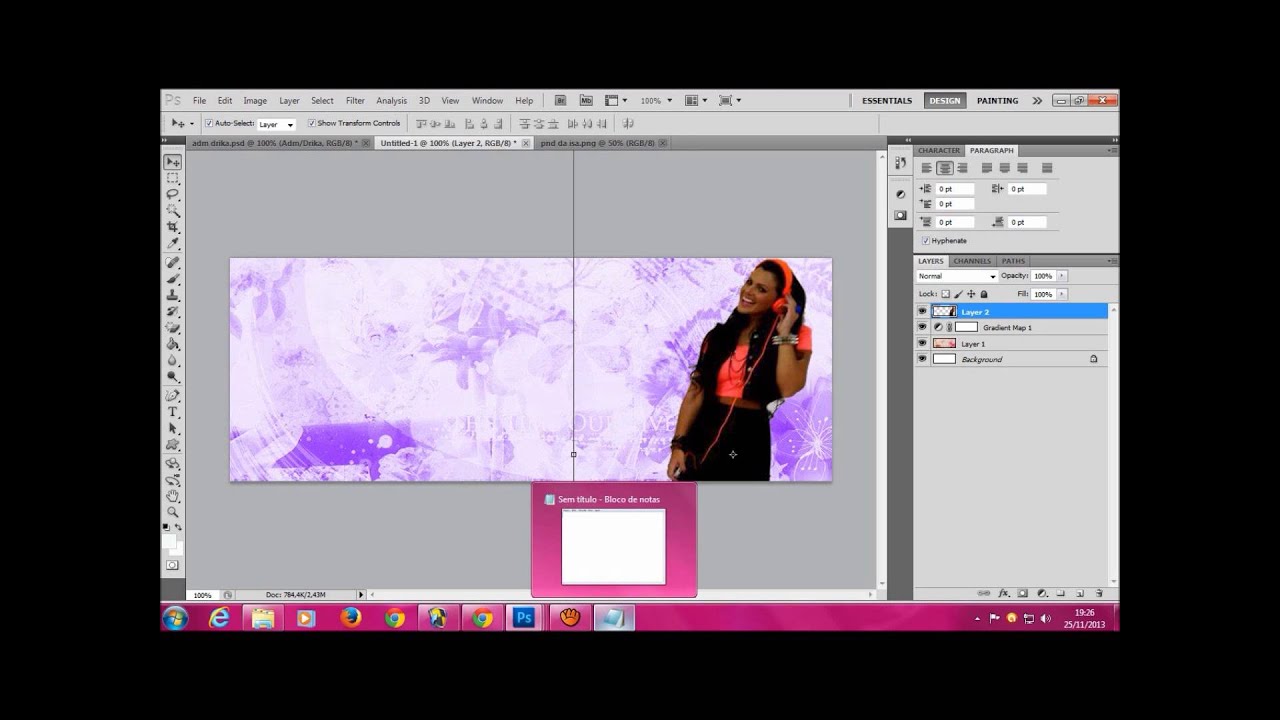Toggle the Show Transform Controls checkbox
This screenshot has height=720, width=1280.
coord(311,123)
